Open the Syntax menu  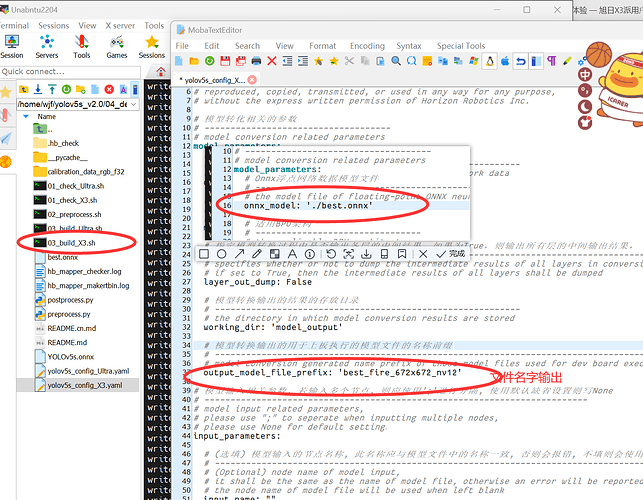(x=408, y=45)
